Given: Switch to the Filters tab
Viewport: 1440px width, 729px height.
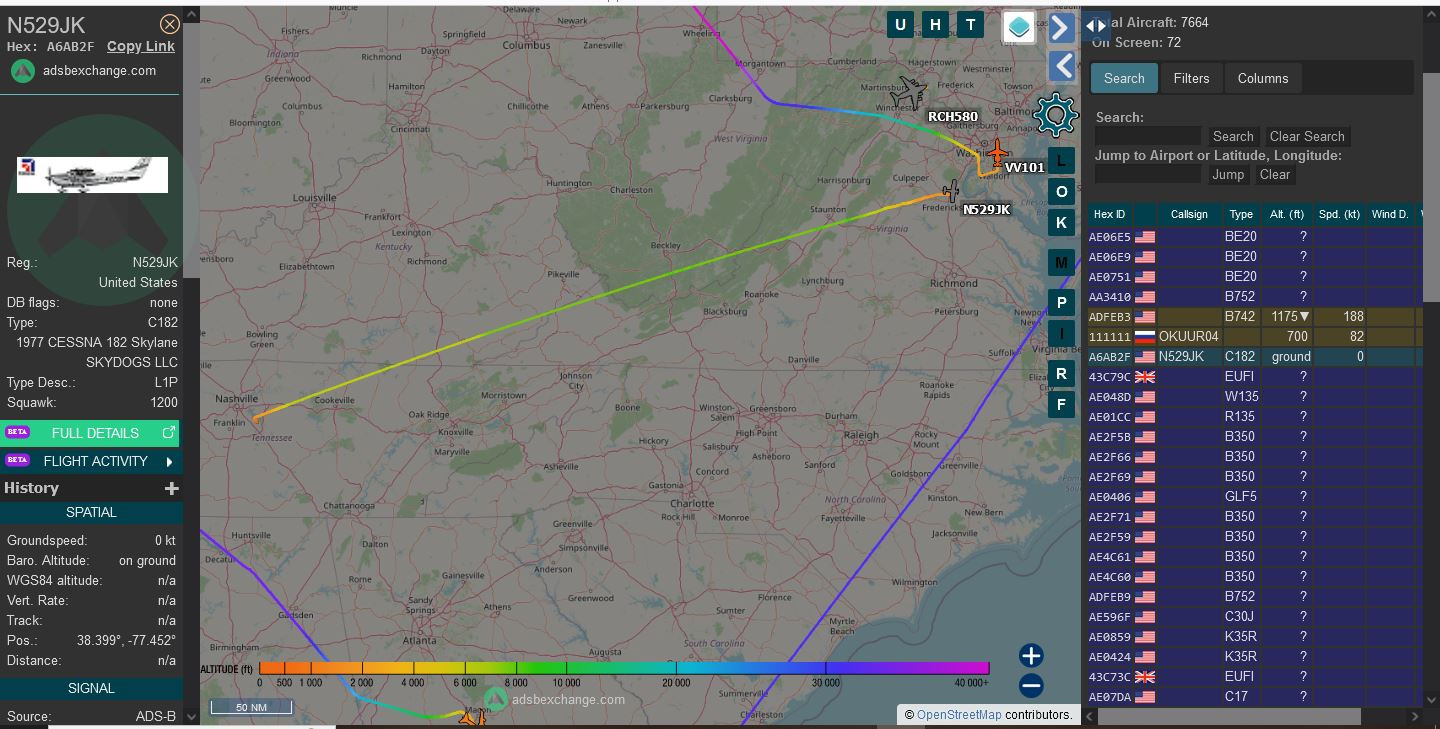Looking at the screenshot, I should (x=1191, y=78).
